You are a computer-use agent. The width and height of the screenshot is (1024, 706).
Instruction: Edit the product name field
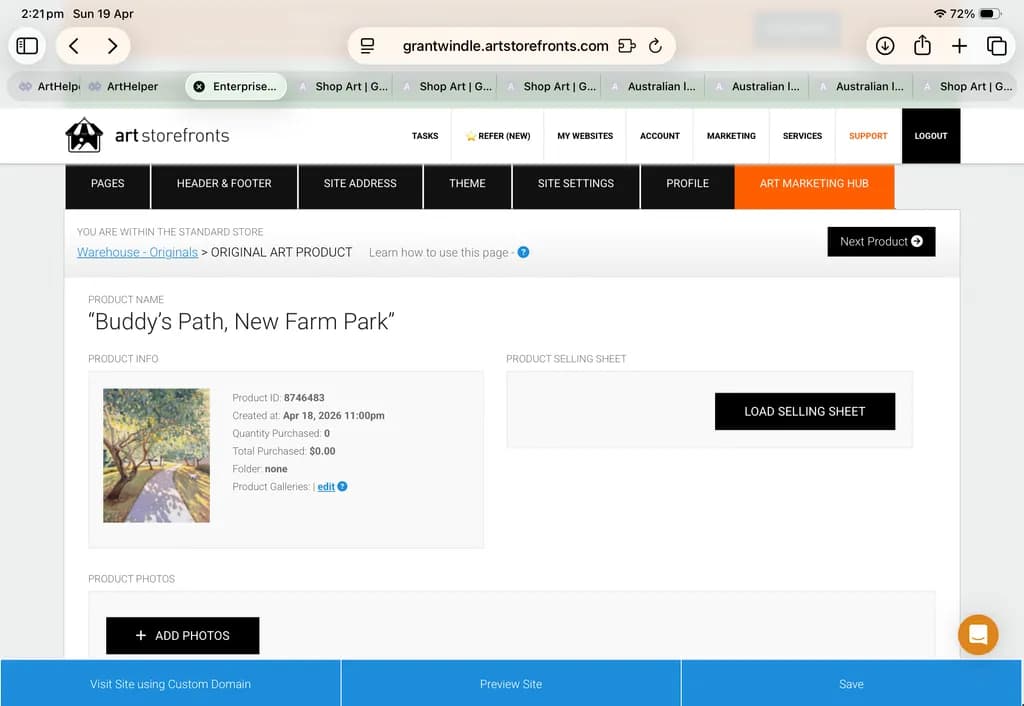pos(242,321)
